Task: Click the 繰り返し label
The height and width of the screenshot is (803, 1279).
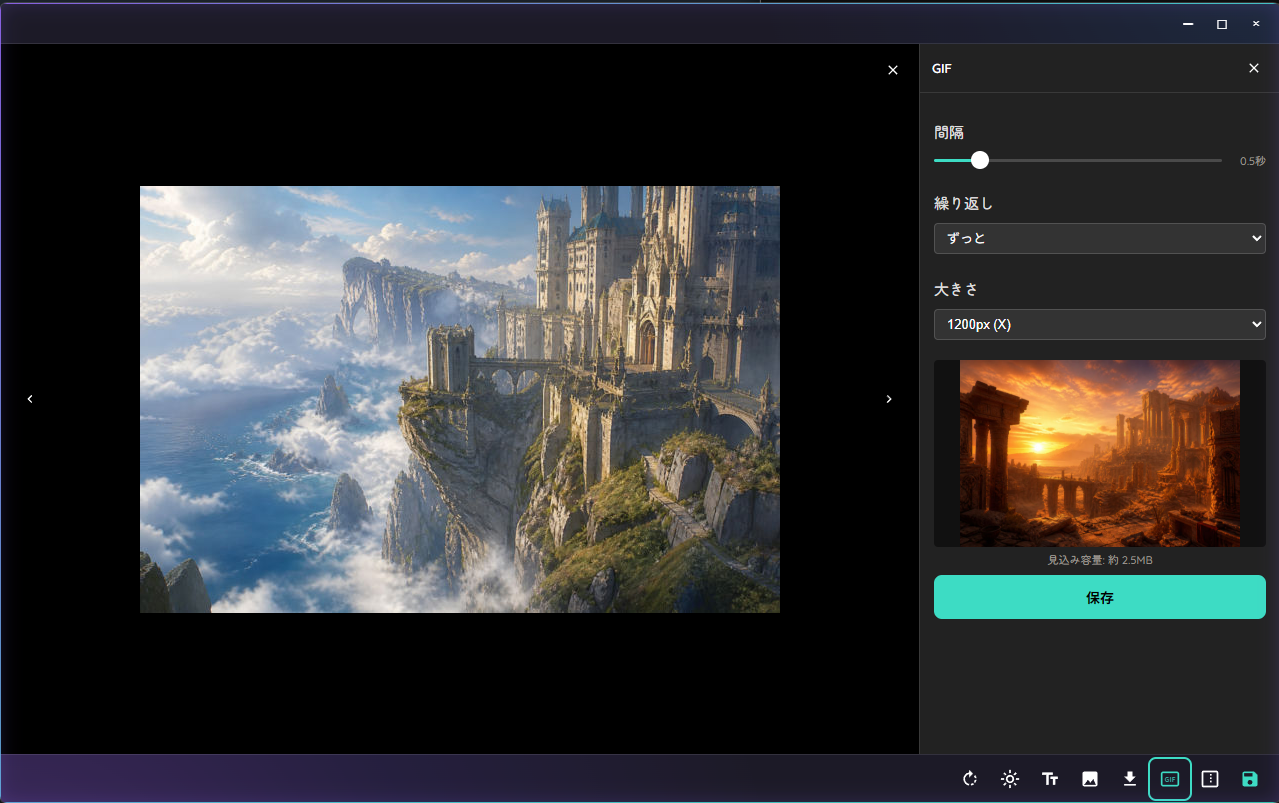Action: click(964, 204)
